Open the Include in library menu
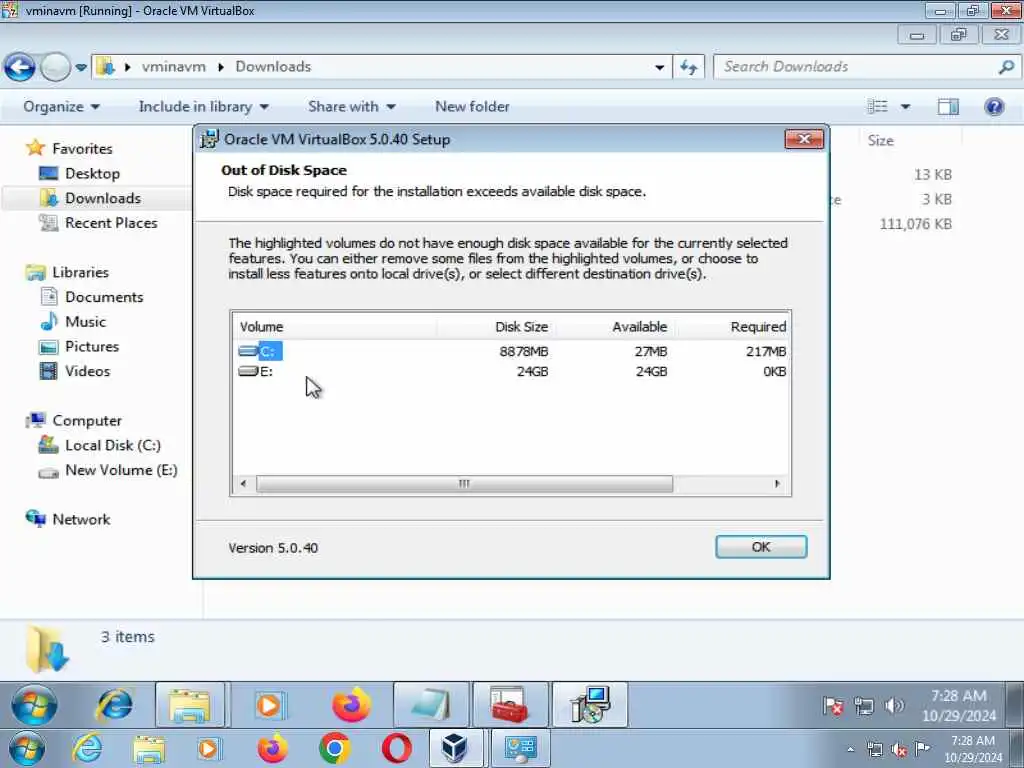The height and width of the screenshot is (768, 1024). (203, 106)
